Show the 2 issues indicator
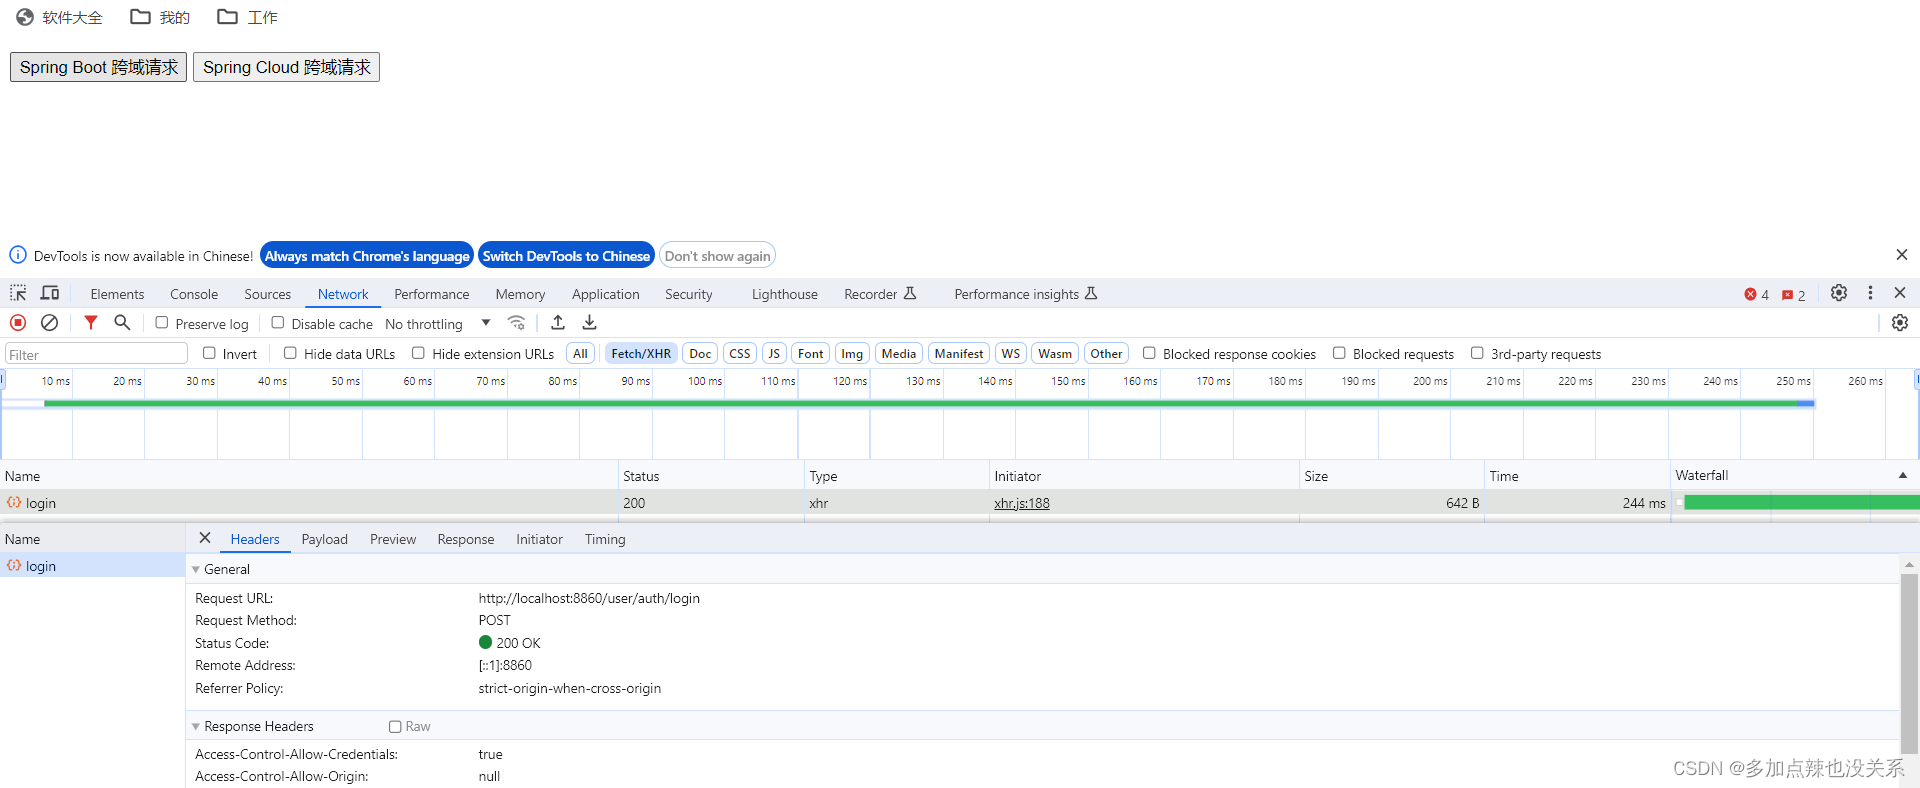This screenshot has height=788, width=1920. 1794,294
